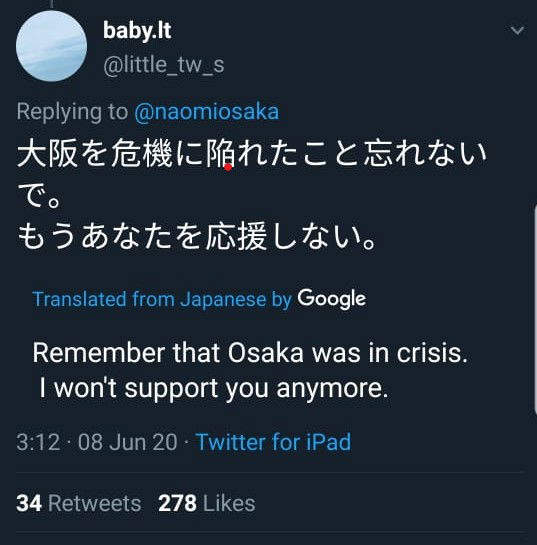Click the Google logo
Image resolution: width=537 pixels, height=545 pixels.
pyautogui.click(x=331, y=299)
